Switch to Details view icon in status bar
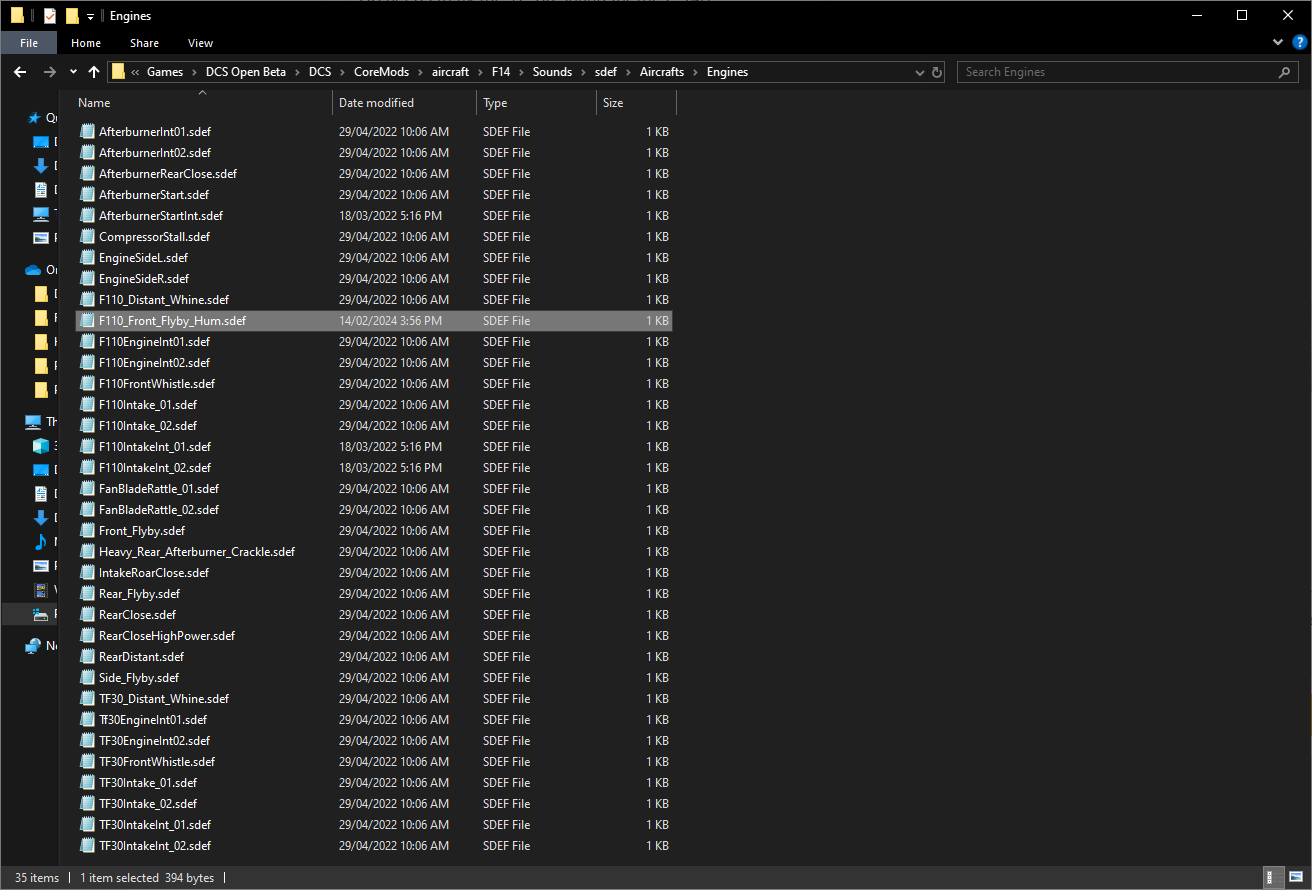The image size is (1312, 890). (x=1273, y=878)
